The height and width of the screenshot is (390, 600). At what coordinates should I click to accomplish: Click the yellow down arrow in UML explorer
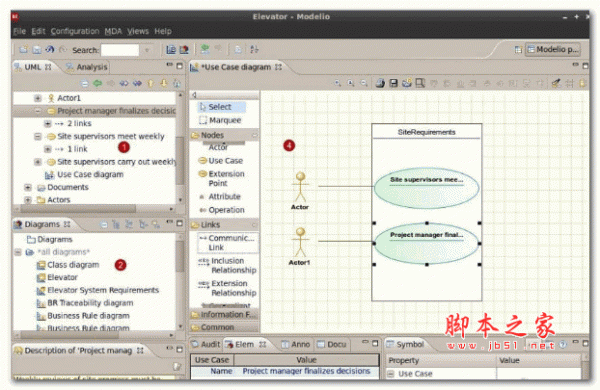[164, 83]
